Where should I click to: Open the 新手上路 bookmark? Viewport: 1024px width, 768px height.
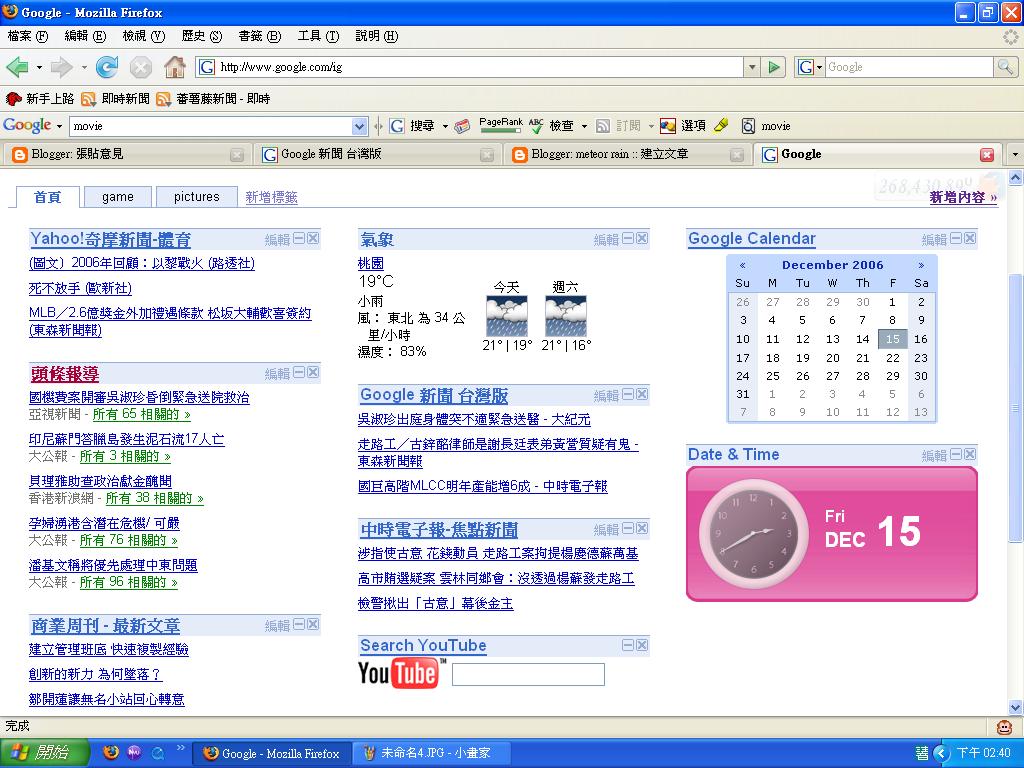coord(40,99)
